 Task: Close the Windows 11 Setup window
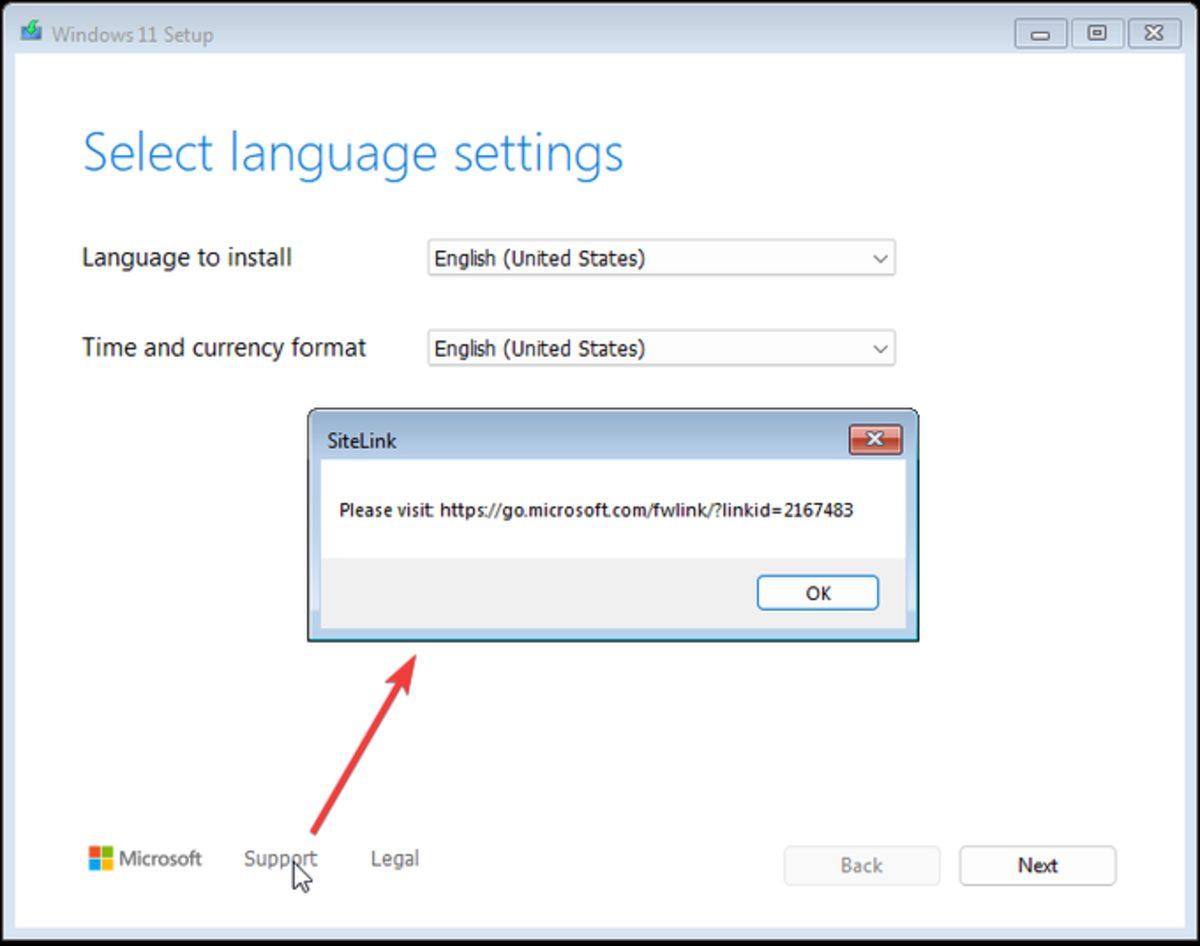pos(1152,33)
